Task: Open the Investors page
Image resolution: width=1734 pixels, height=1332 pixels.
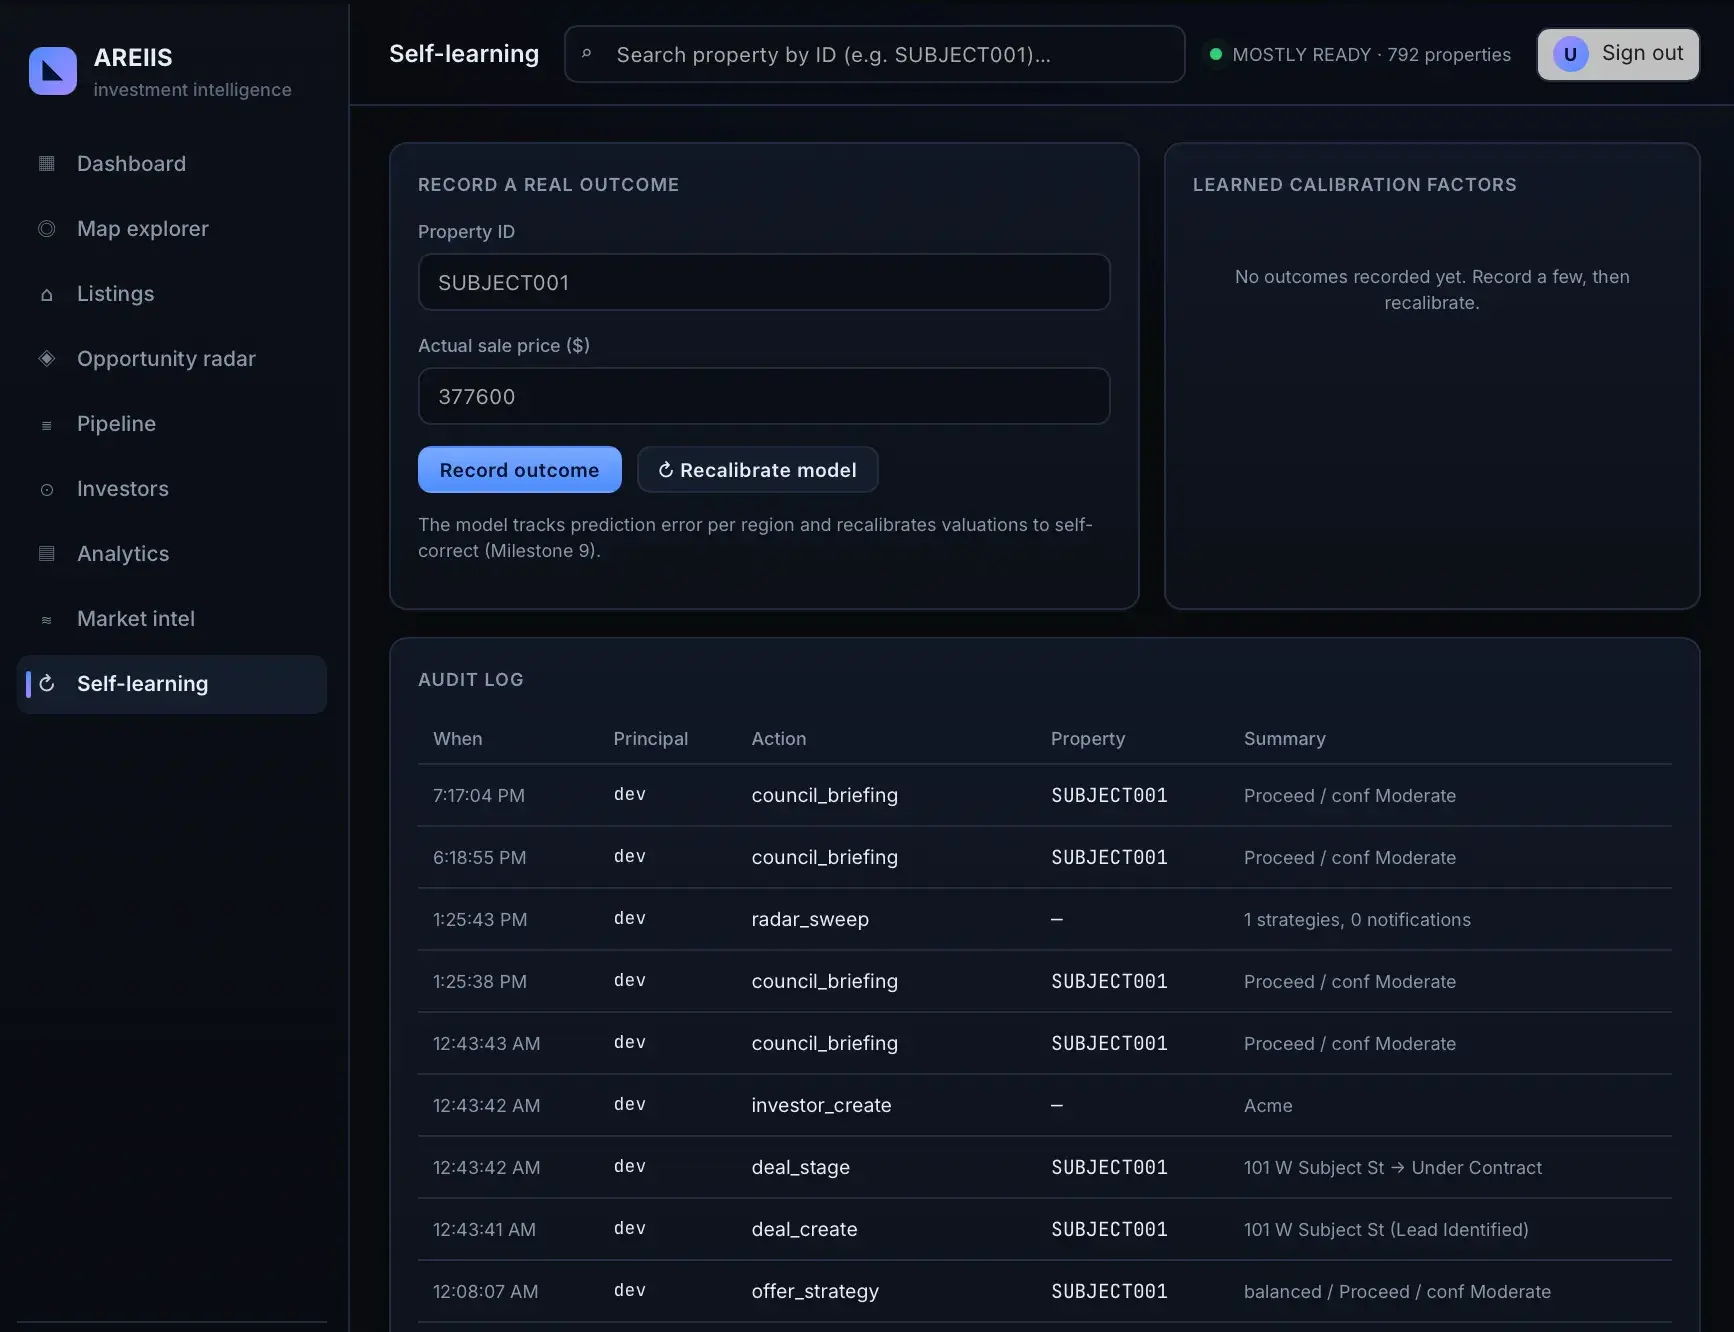Action: (172, 488)
